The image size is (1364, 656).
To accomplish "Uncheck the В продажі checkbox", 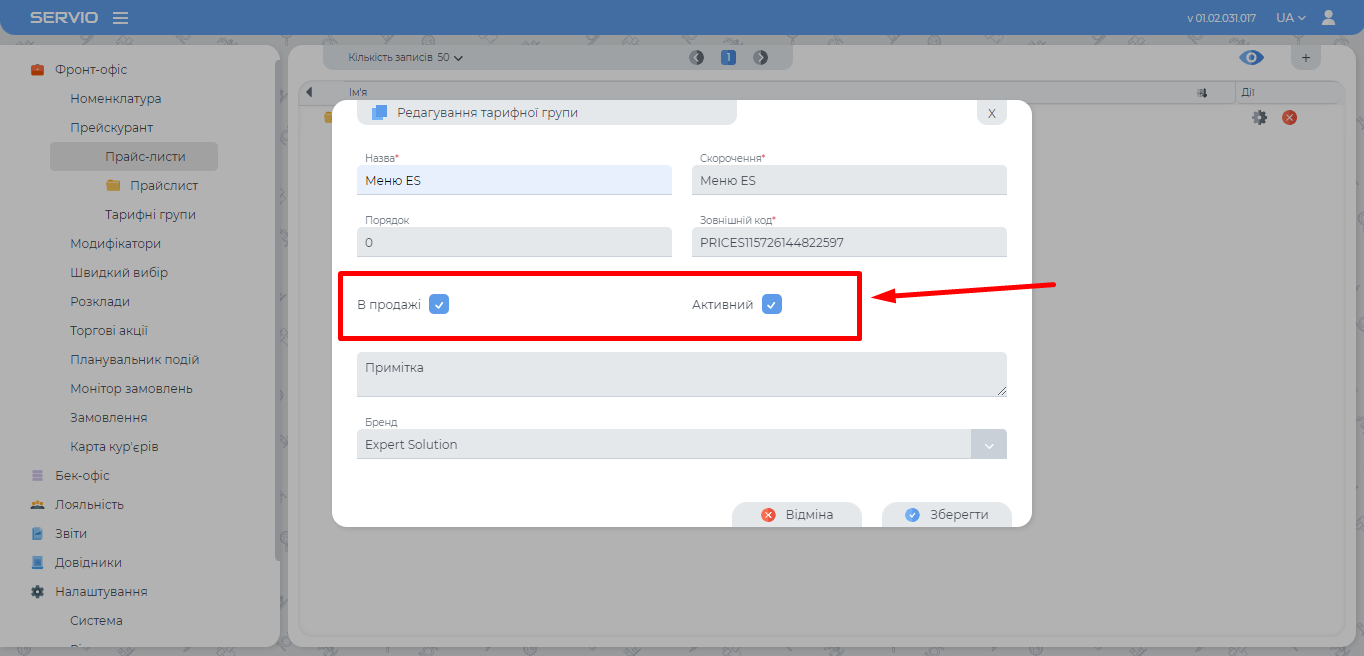I will (439, 304).
